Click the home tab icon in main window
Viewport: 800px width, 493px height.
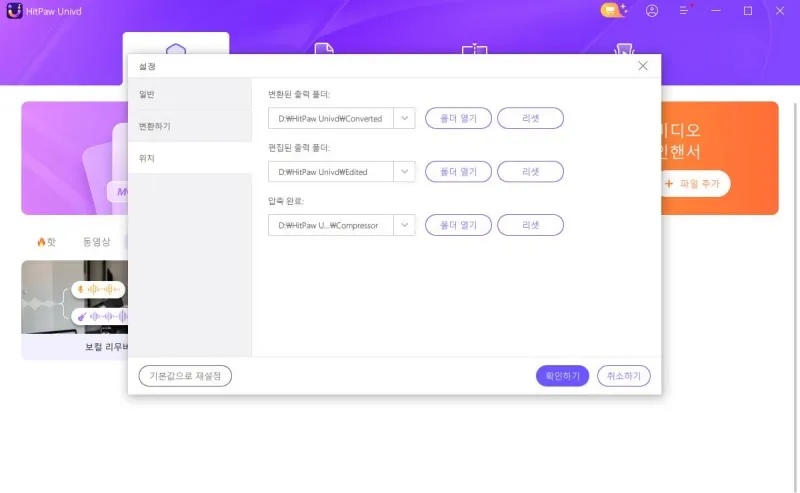[x=176, y=48]
